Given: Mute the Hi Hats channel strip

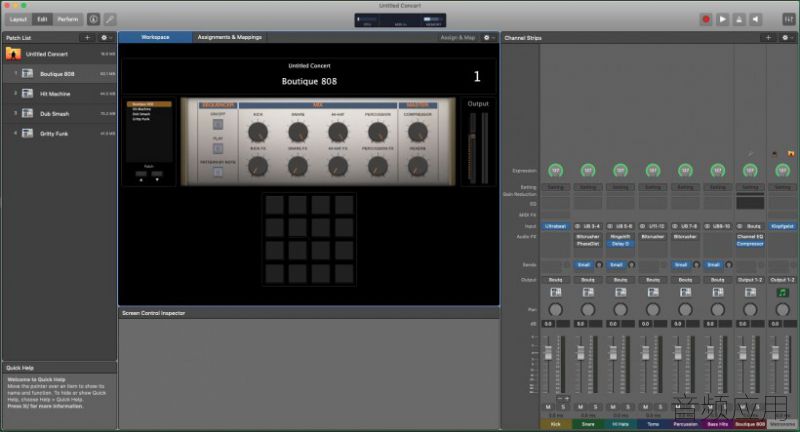Looking at the screenshot, I should (613, 407).
